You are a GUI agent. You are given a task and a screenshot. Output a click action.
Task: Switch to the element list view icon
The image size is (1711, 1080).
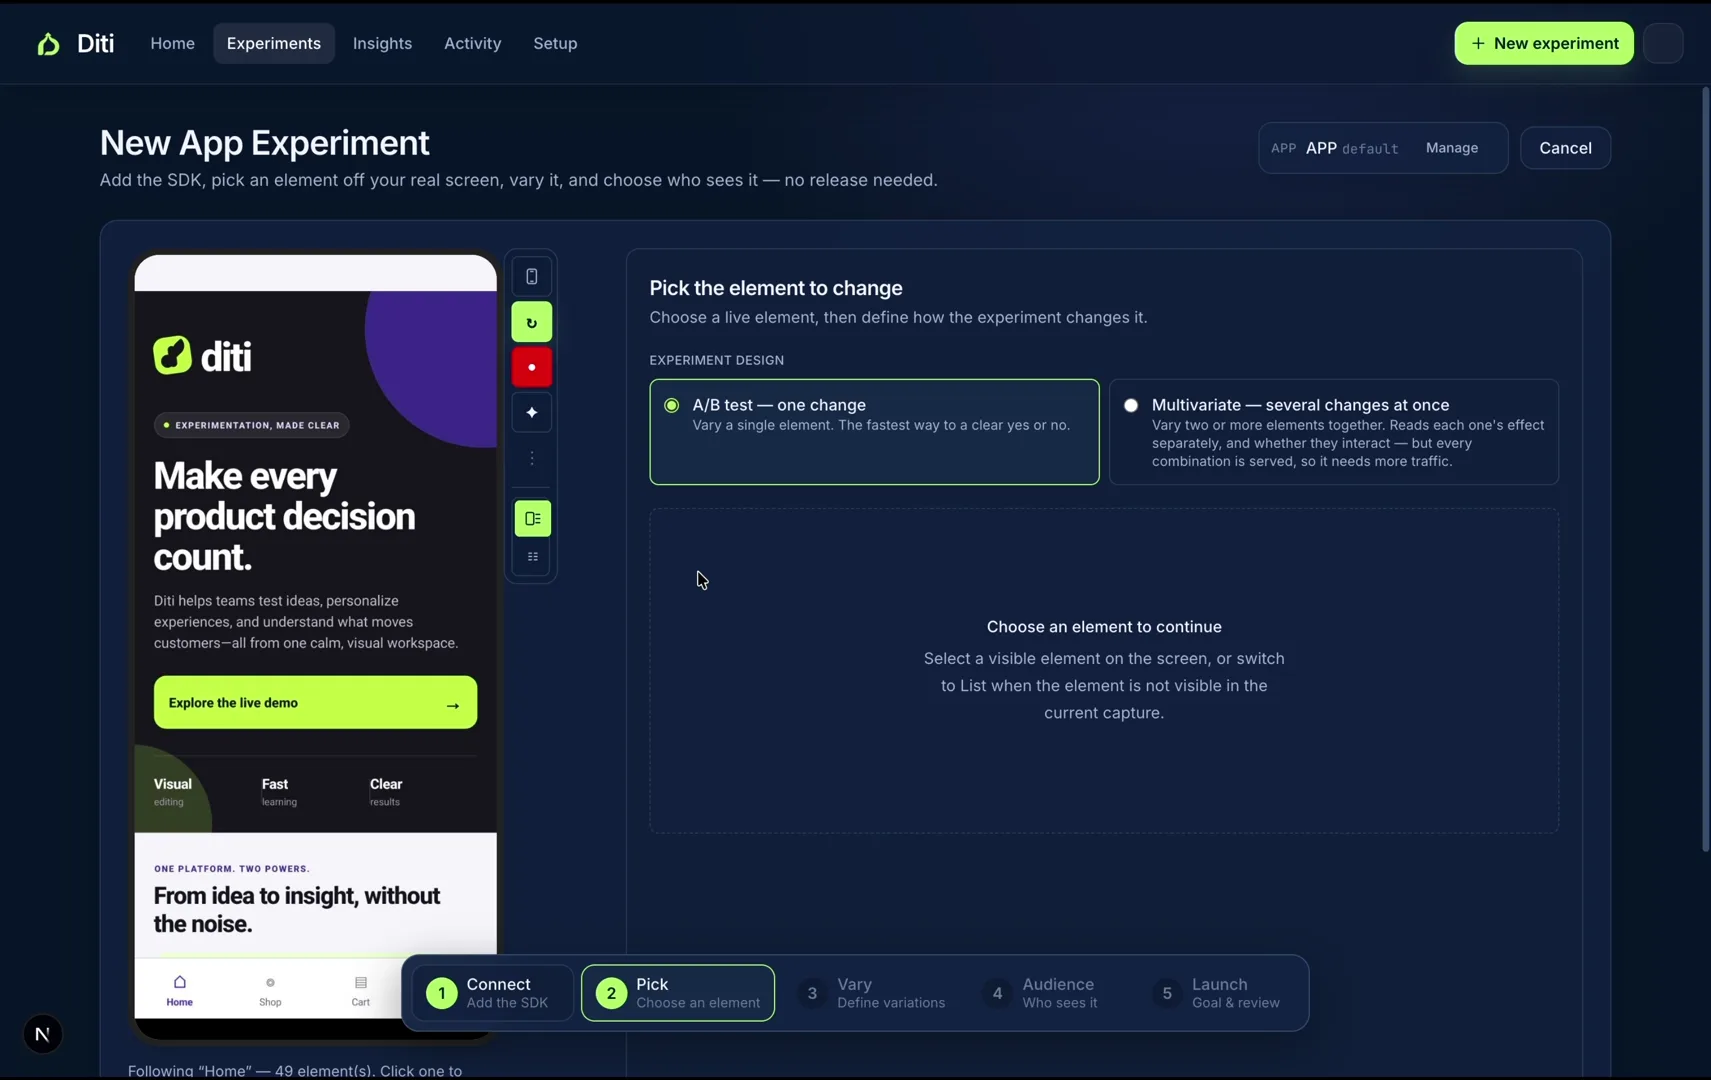click(533, 557)
